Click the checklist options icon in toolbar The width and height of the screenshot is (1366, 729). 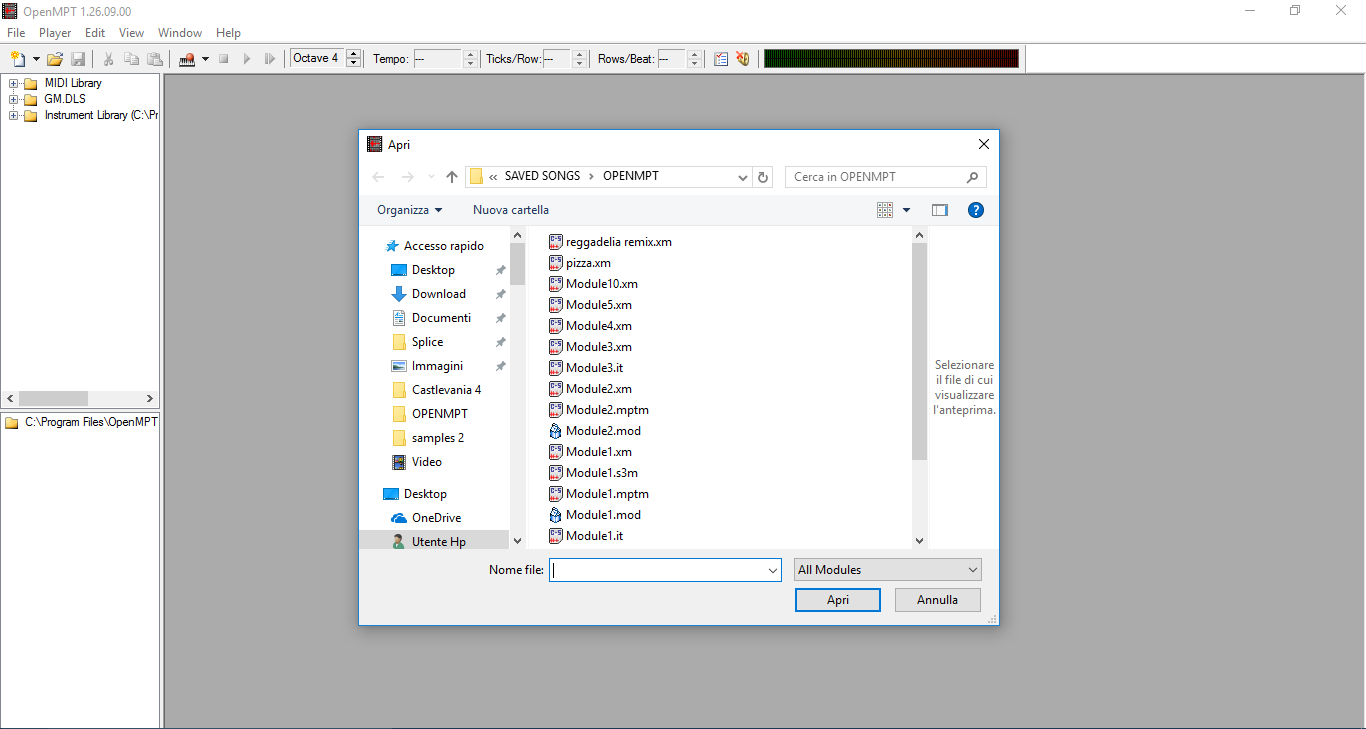tap(721, 59)
